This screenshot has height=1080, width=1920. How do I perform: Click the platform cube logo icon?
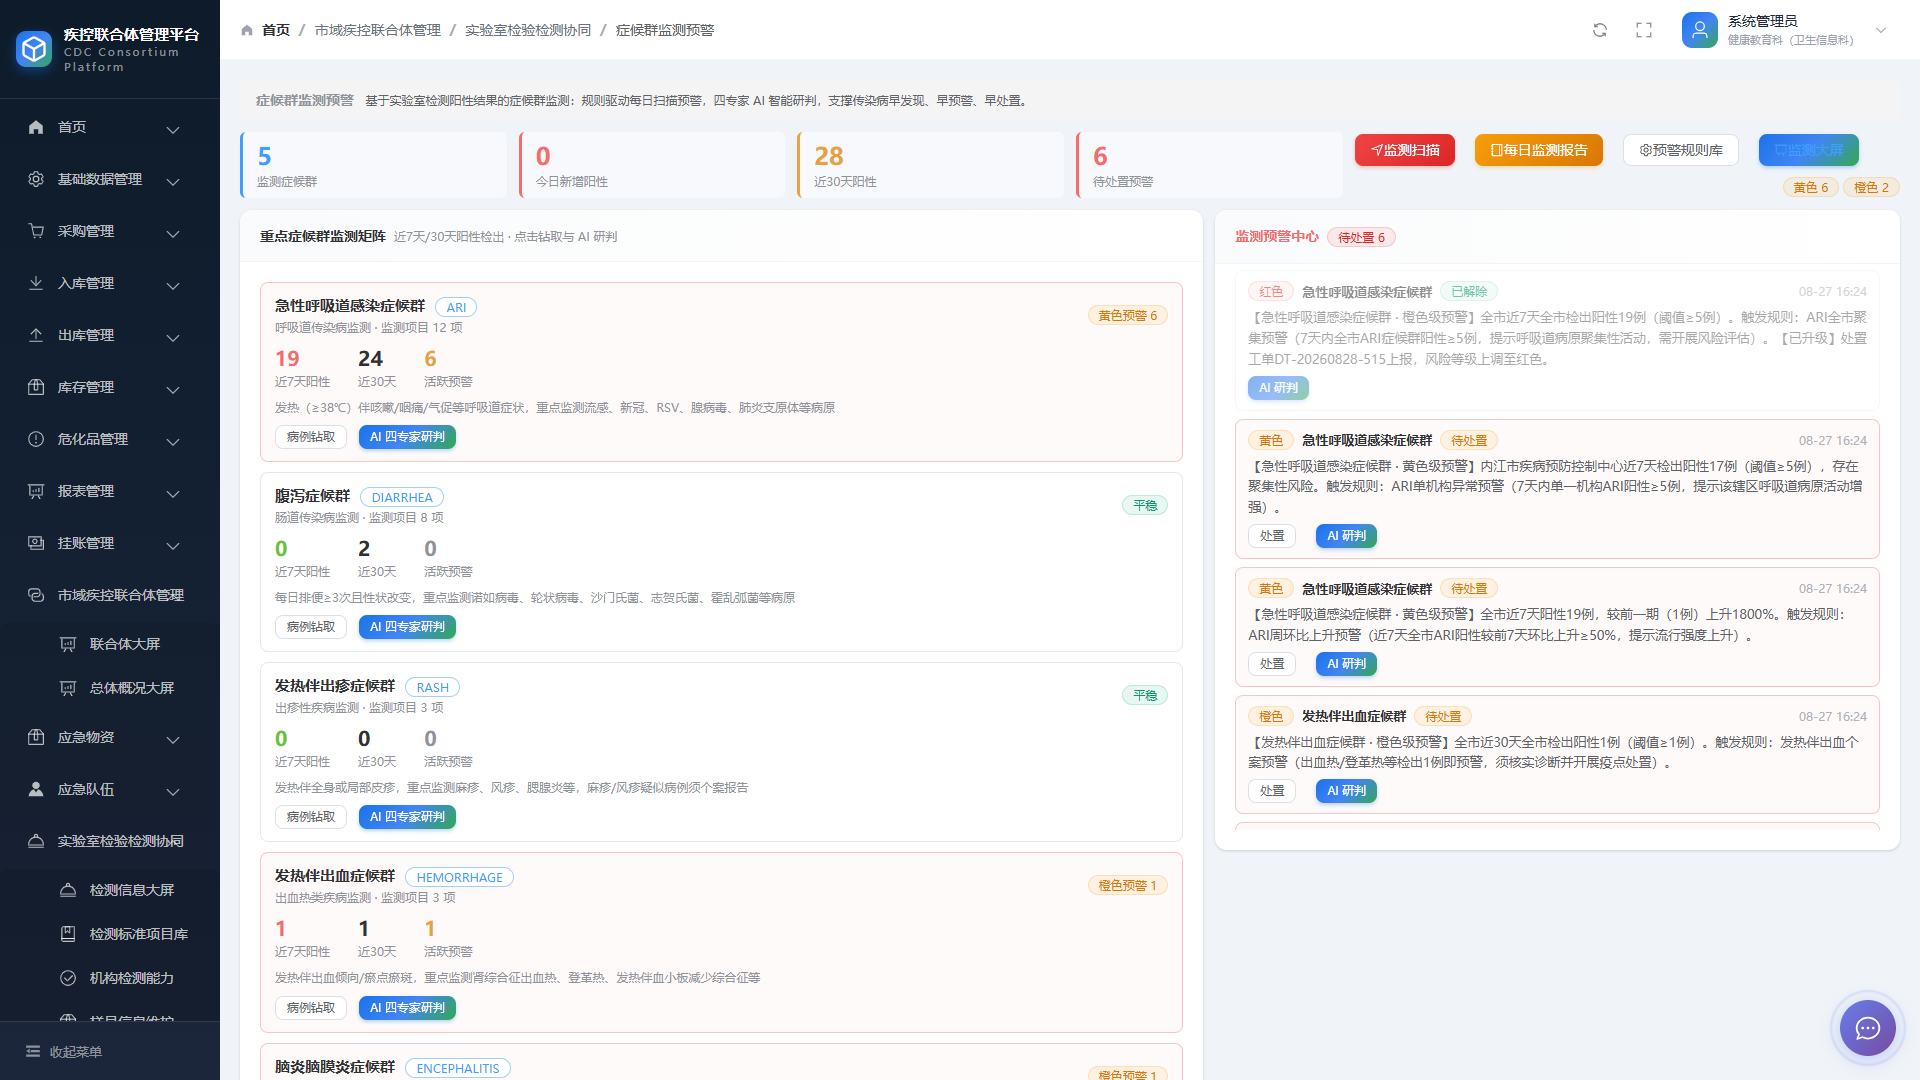(35, 49)
